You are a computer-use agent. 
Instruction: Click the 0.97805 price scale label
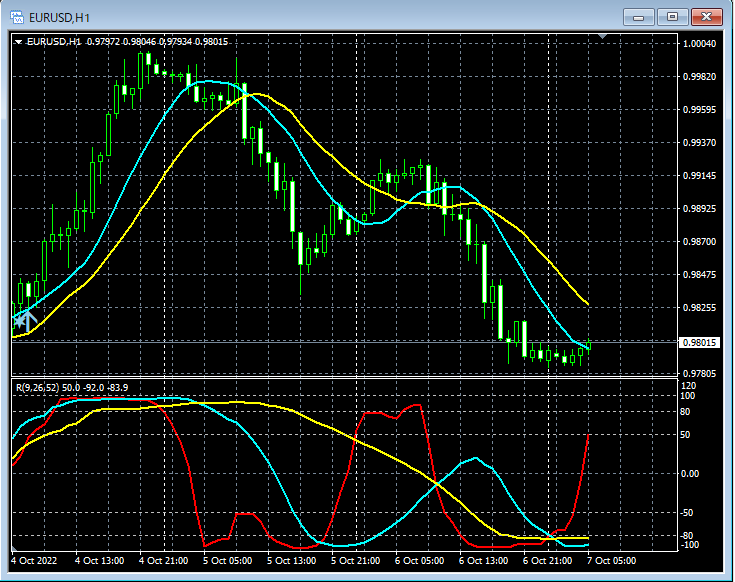pos(699,373)
